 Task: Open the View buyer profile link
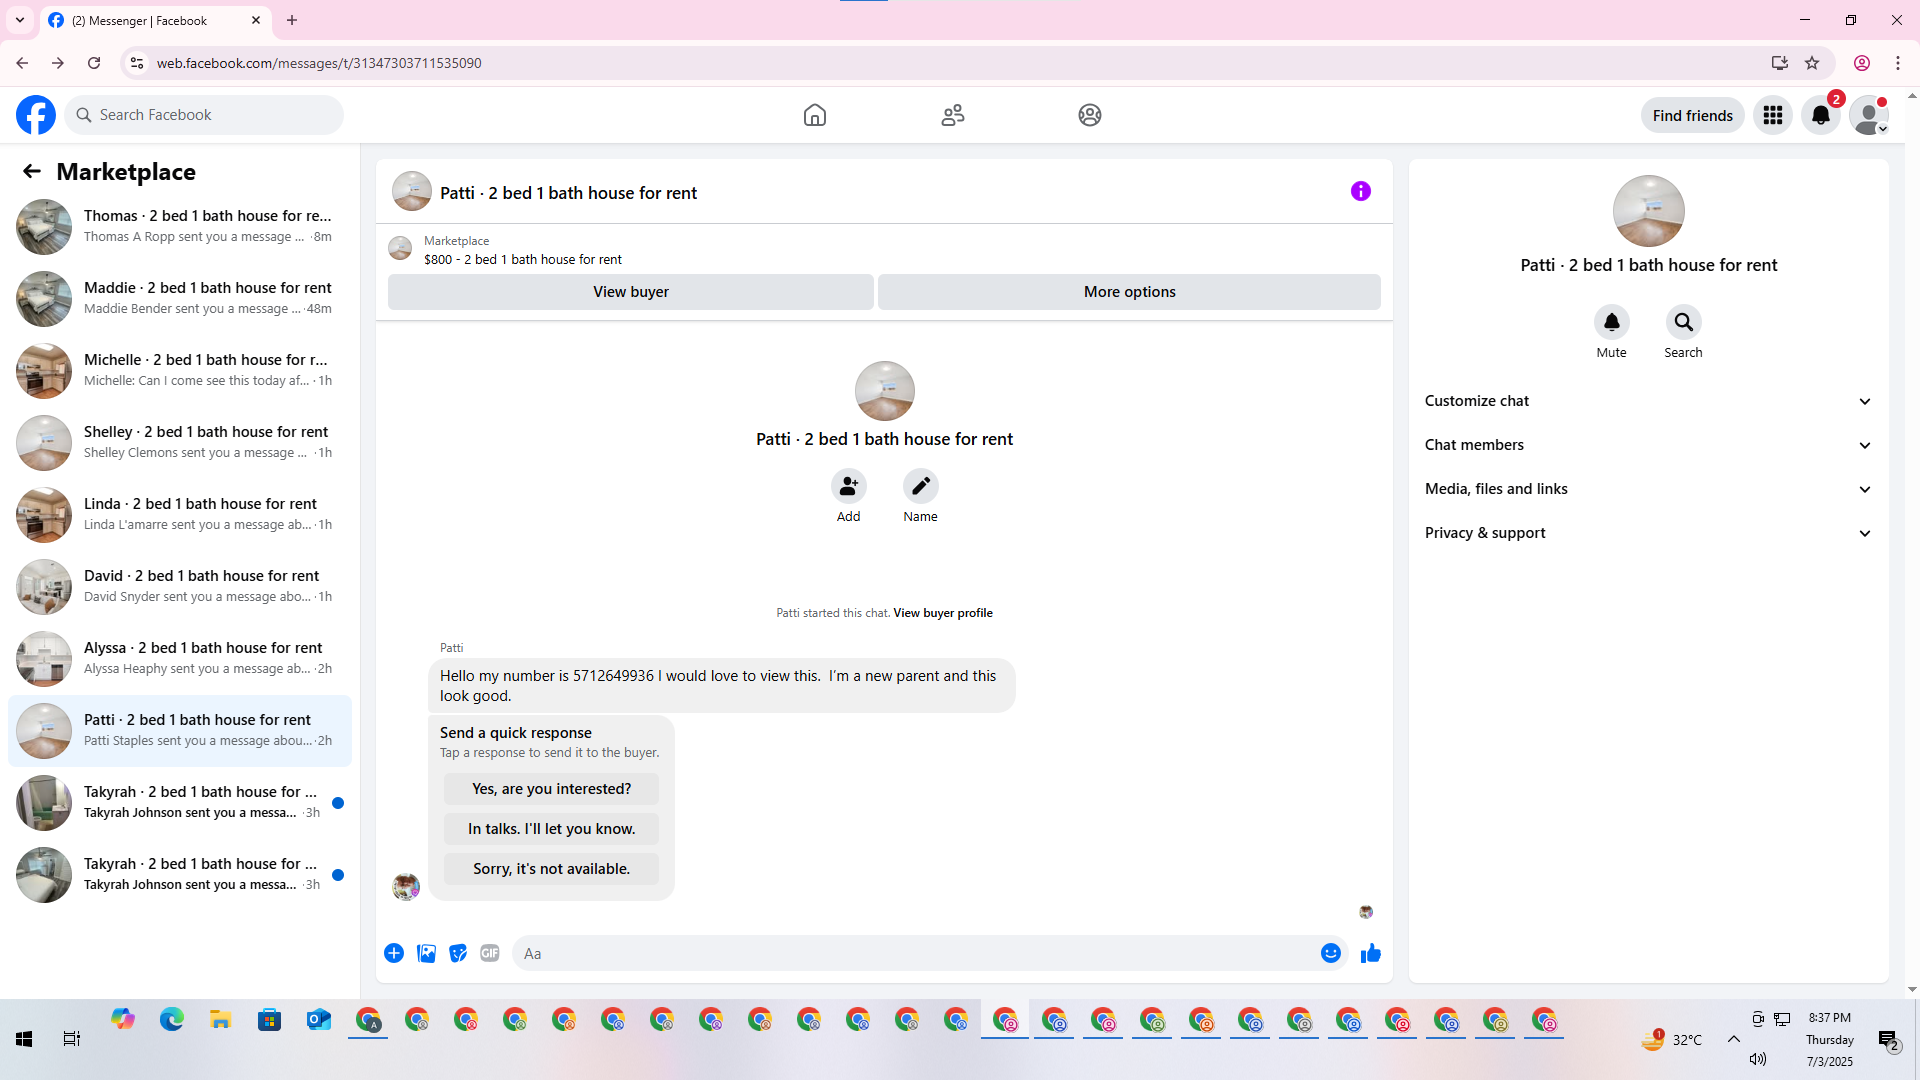(942, 613)
